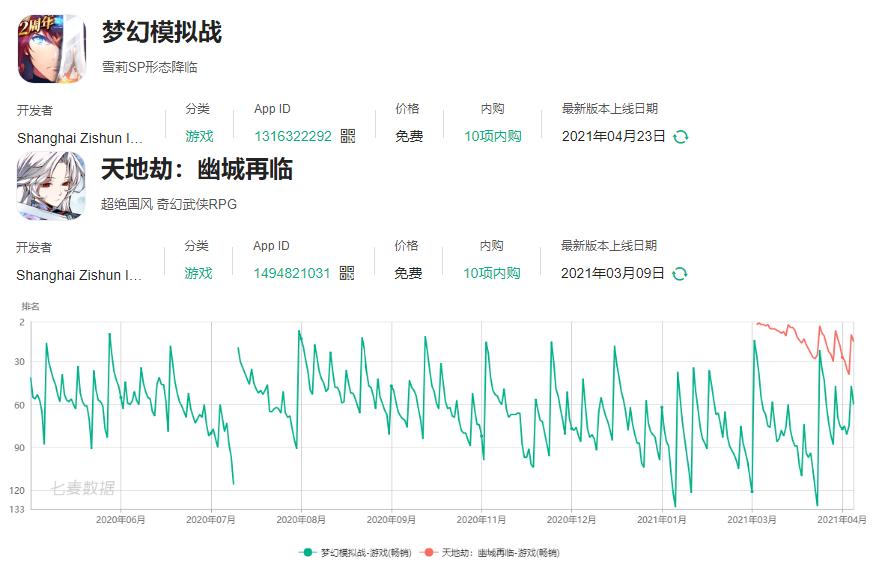The image size is (876, 566).
Task: Open App ID link 1316322292
Action: coord(293,136)
